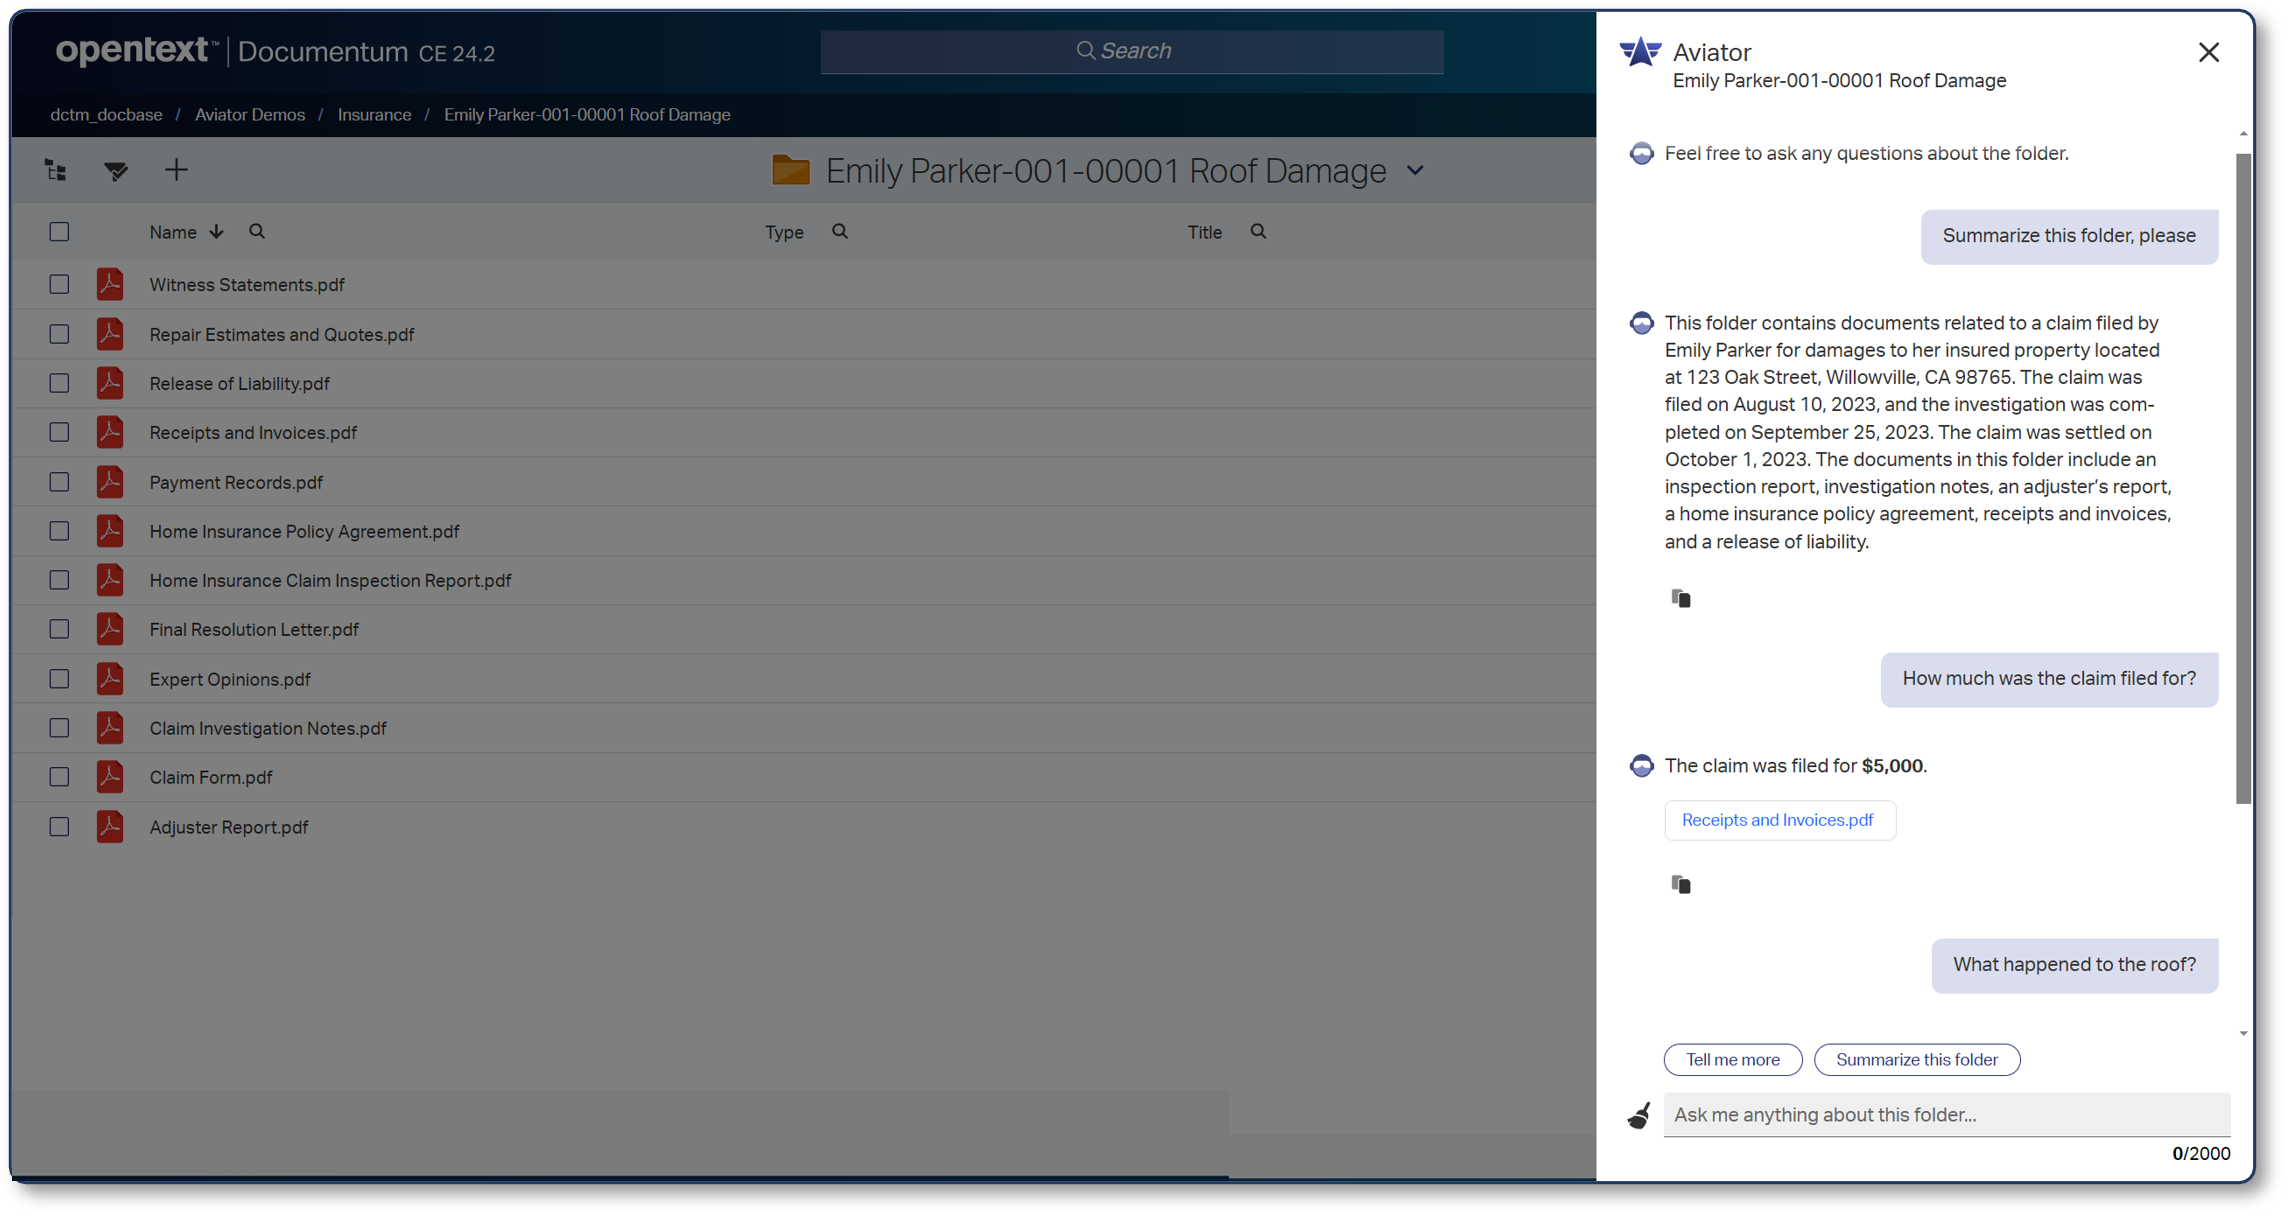Image resolution: width=2285 pixels, height=1213 pixels.
Task: Click 'How much was the claim filed for?' message
Action: pos(2049,679)
